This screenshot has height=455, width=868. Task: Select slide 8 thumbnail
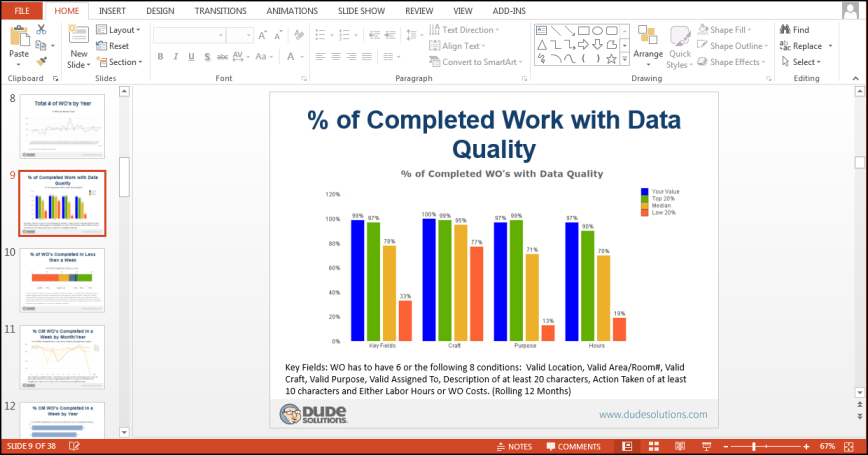click(x=62, y=126)
